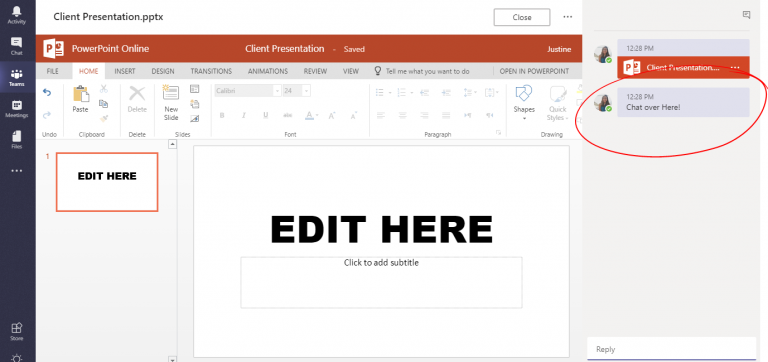Click the Format Painter brush icon
Viewport: 768px width, 362px height.
(103, 118)
